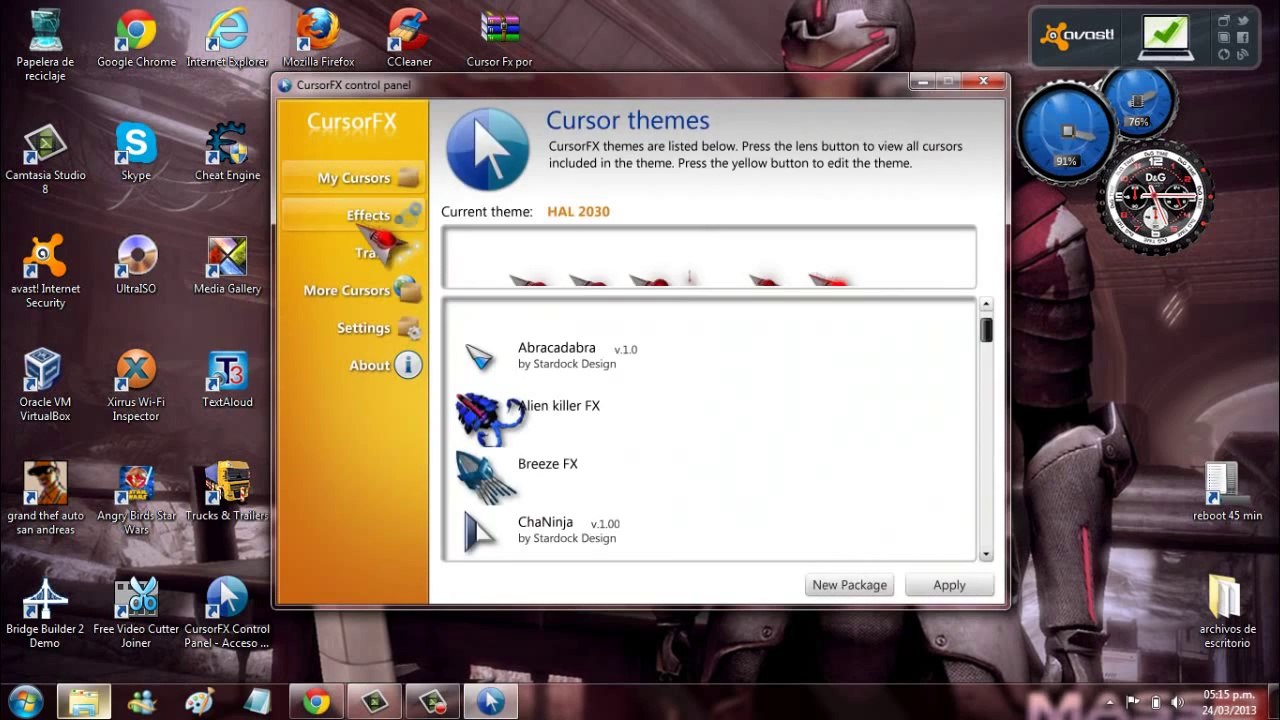Click the Alien killer FX scorpion thumbnail
The height and width of the screenshot is (720, 1280).
[488, 417]
